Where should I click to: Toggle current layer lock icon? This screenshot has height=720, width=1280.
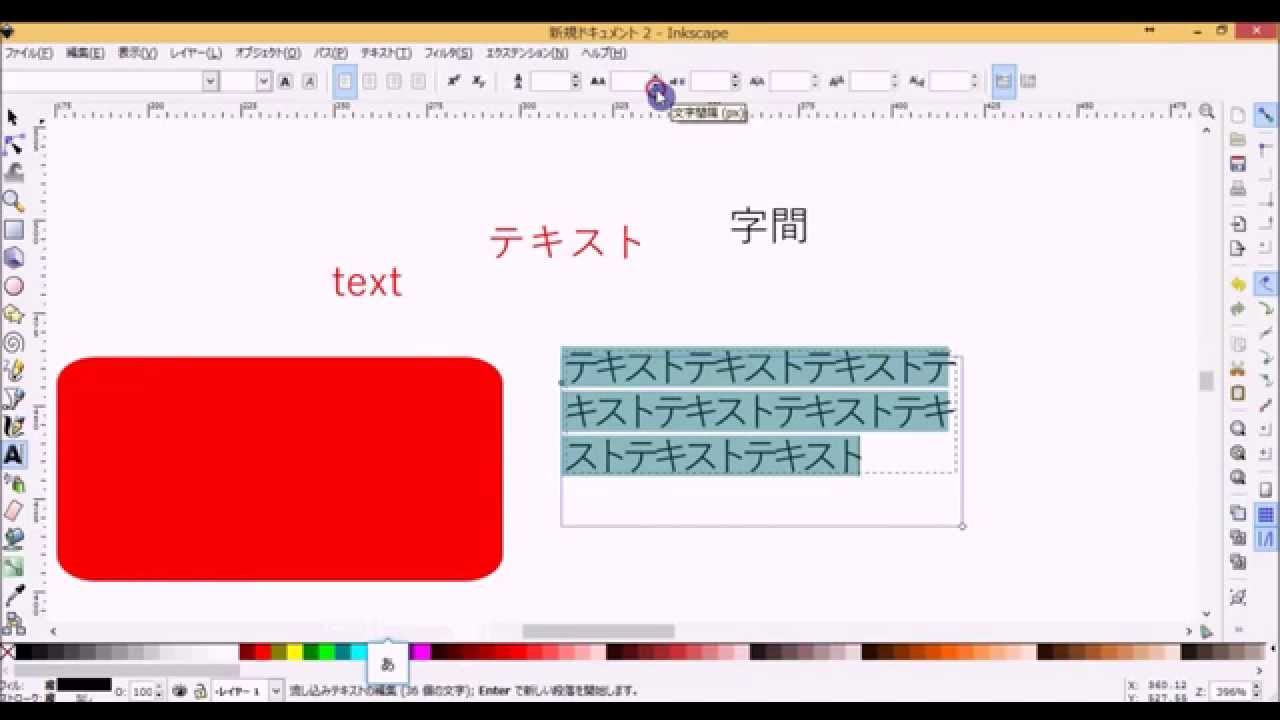click(200, 690)
